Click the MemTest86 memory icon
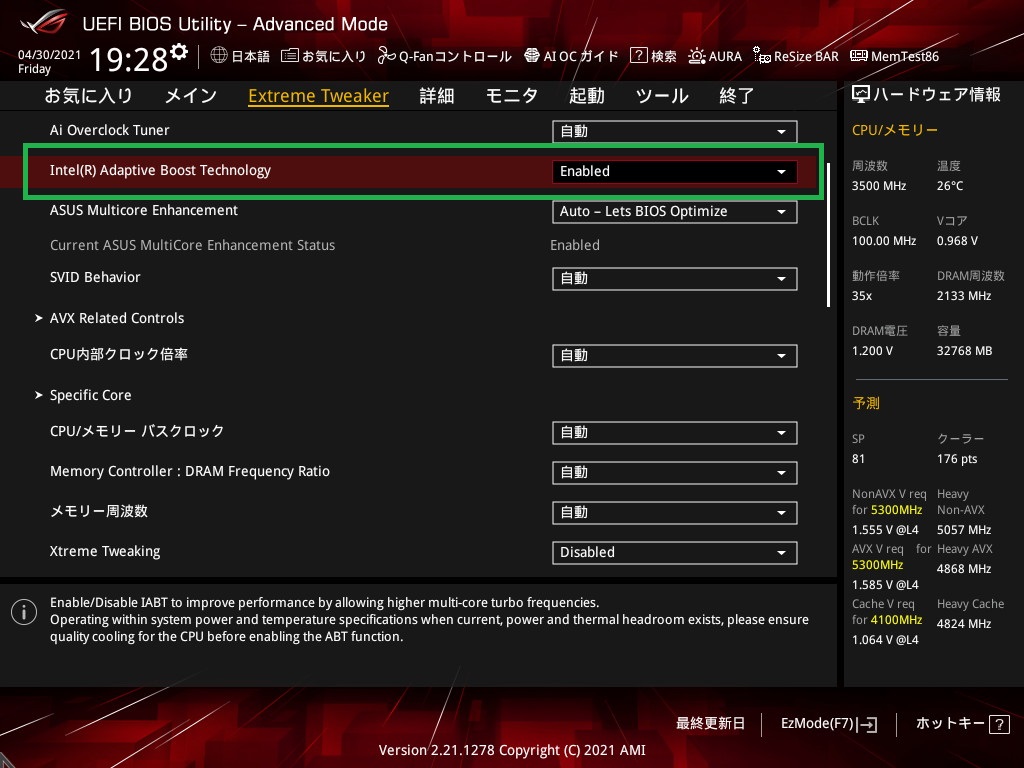 (x=859, y=56)
